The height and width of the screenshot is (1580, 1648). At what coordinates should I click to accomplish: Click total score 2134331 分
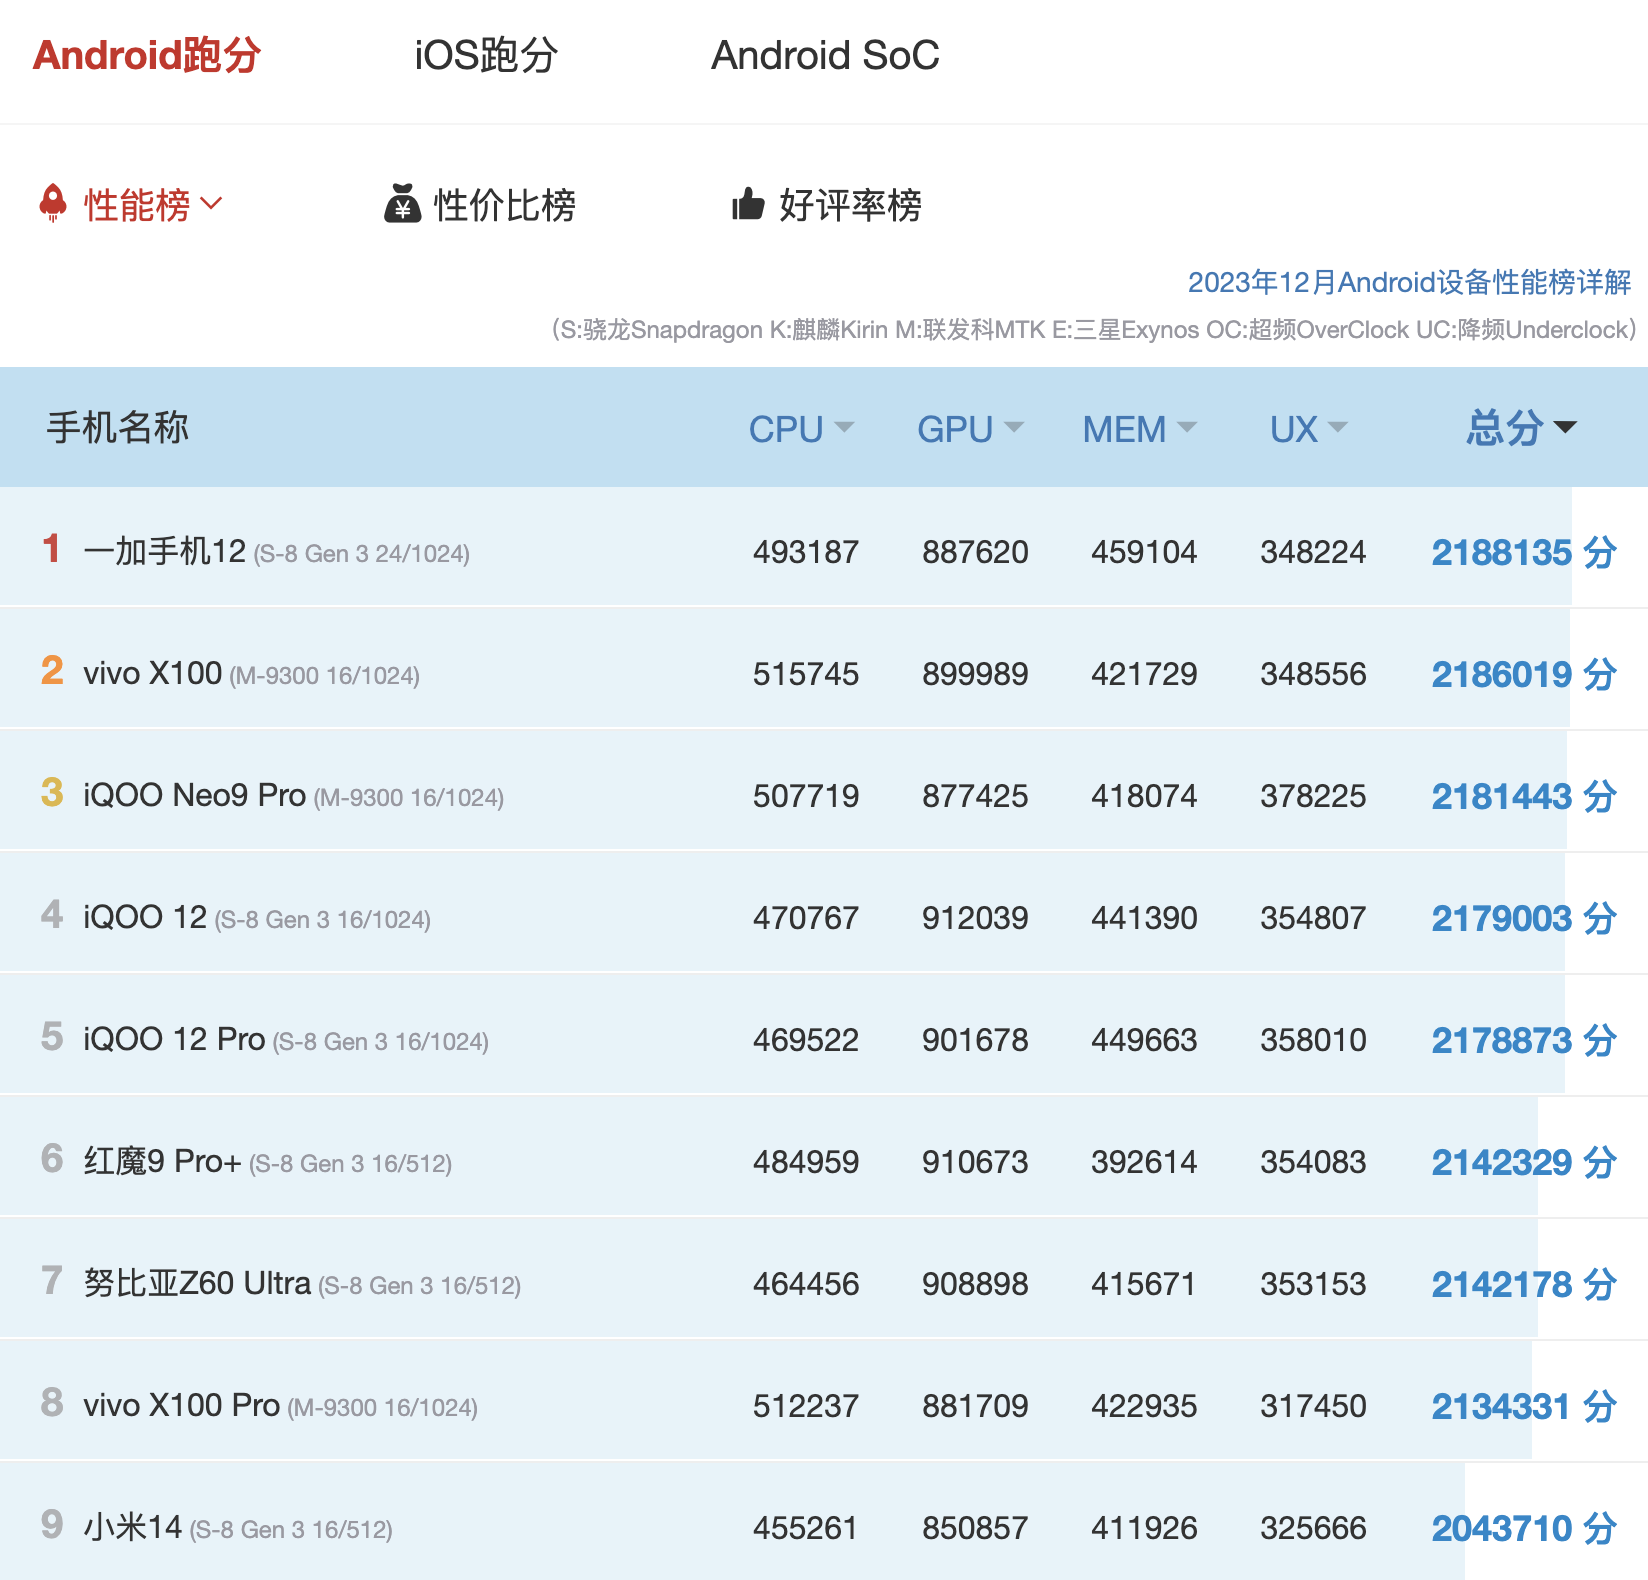[1524, 1406]
